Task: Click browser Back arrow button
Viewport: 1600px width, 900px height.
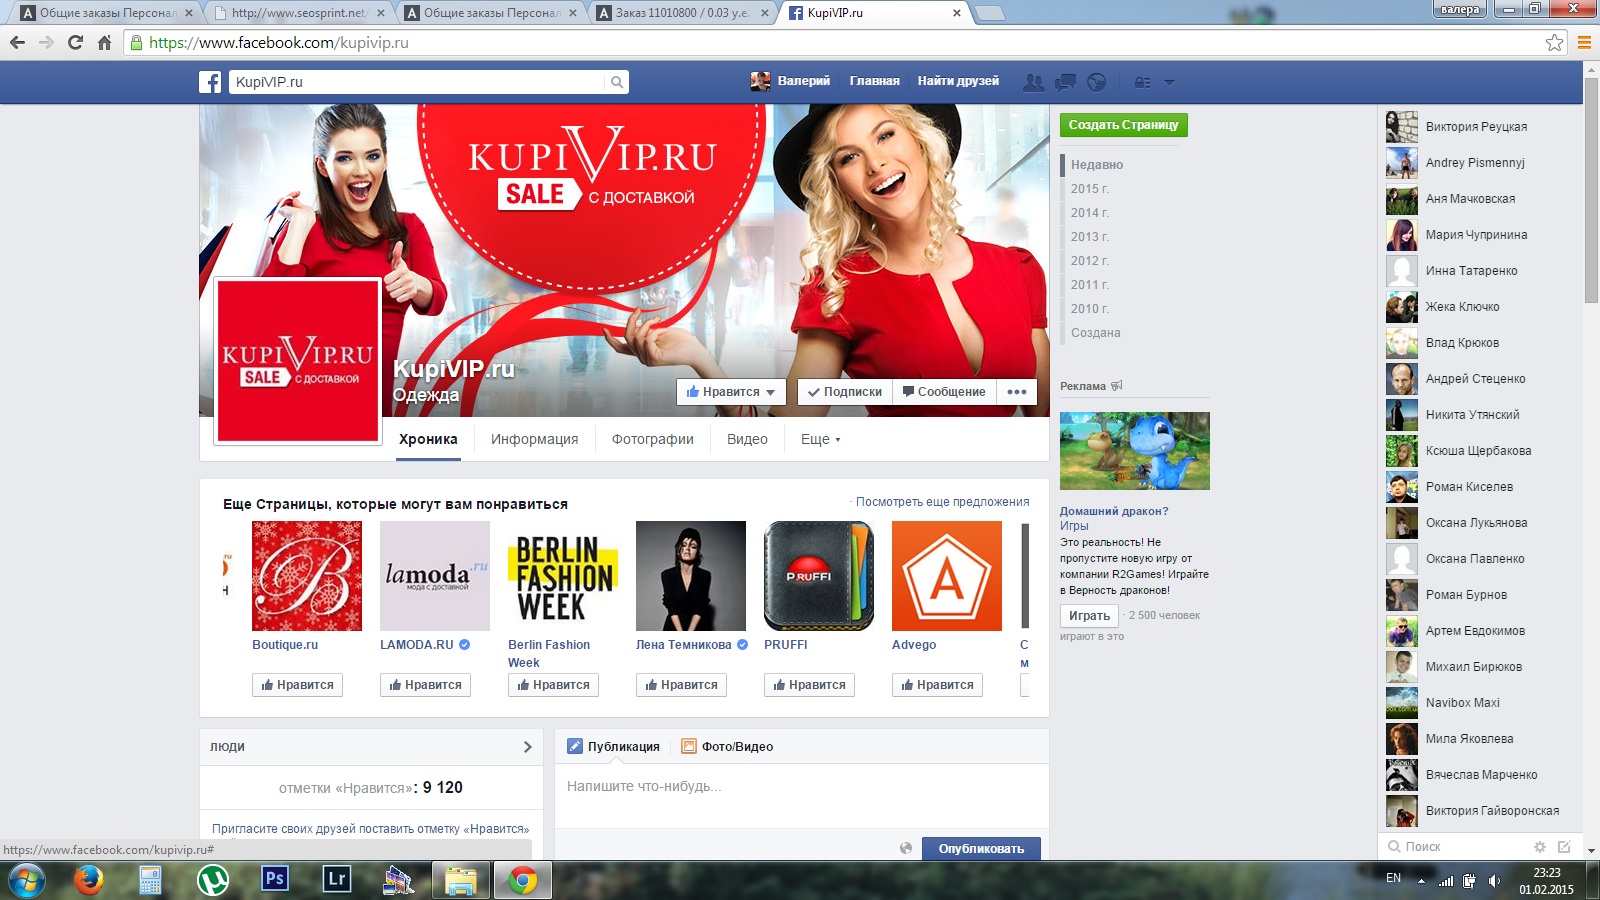Action: click(x=17, y=43)
